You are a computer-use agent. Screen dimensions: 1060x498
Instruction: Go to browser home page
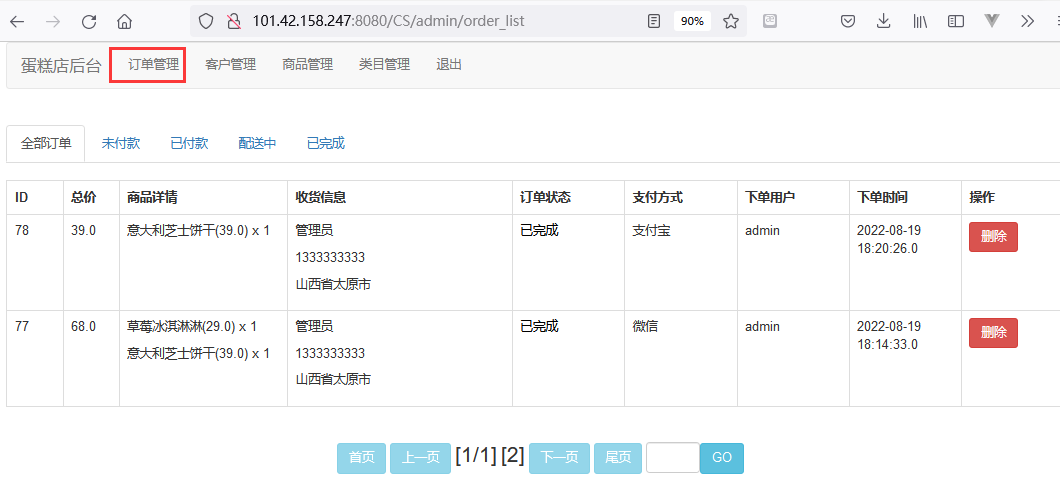point(124,21)
